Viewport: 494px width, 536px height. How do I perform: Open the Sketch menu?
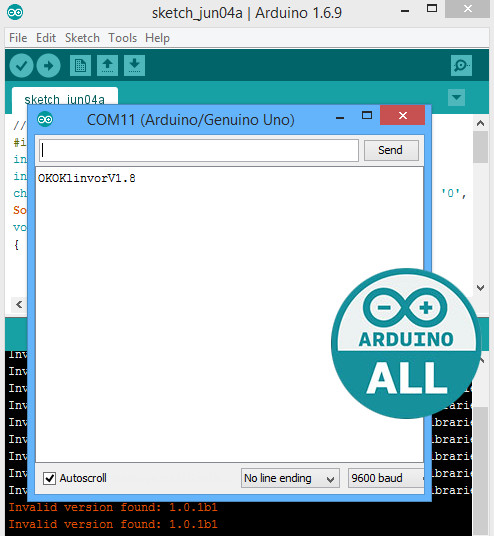point(82,38)
